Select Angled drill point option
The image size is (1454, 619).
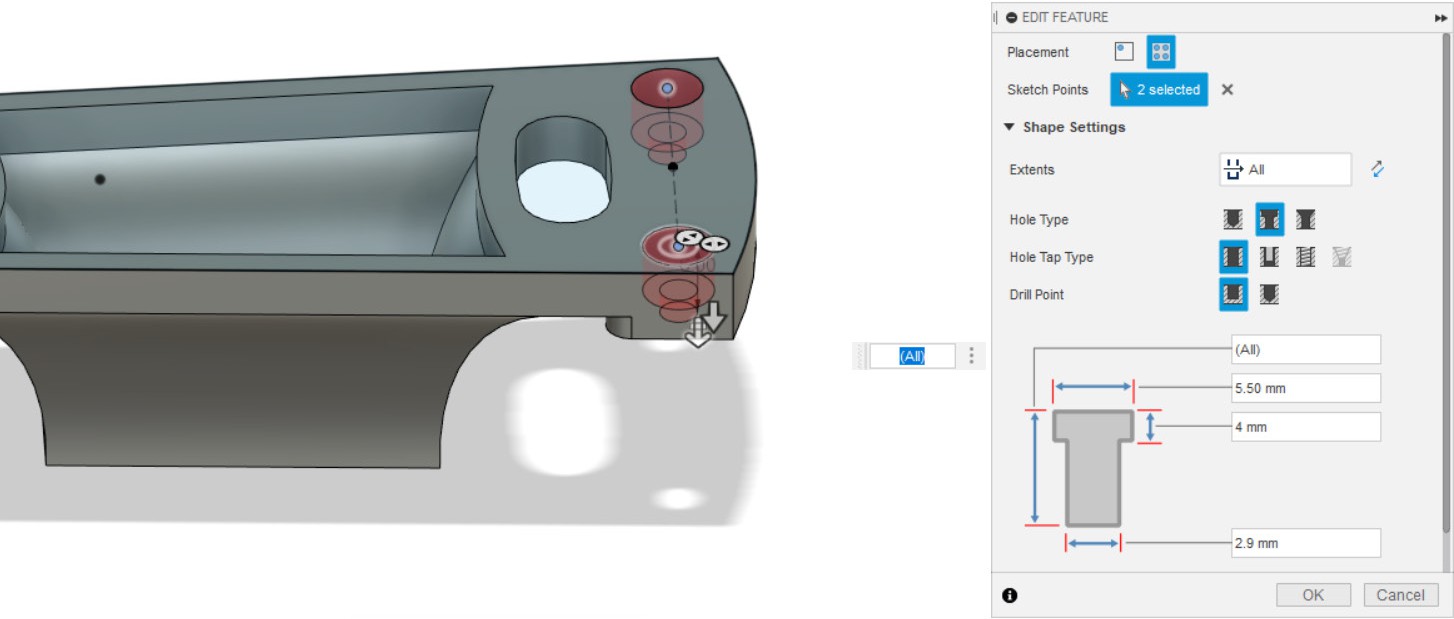pos(1269,294)
